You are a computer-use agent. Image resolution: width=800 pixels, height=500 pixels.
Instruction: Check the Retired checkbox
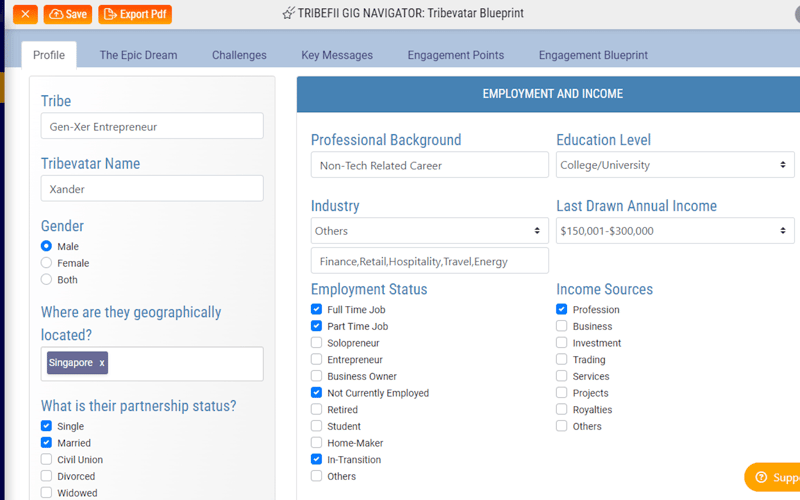coord(316,409)
